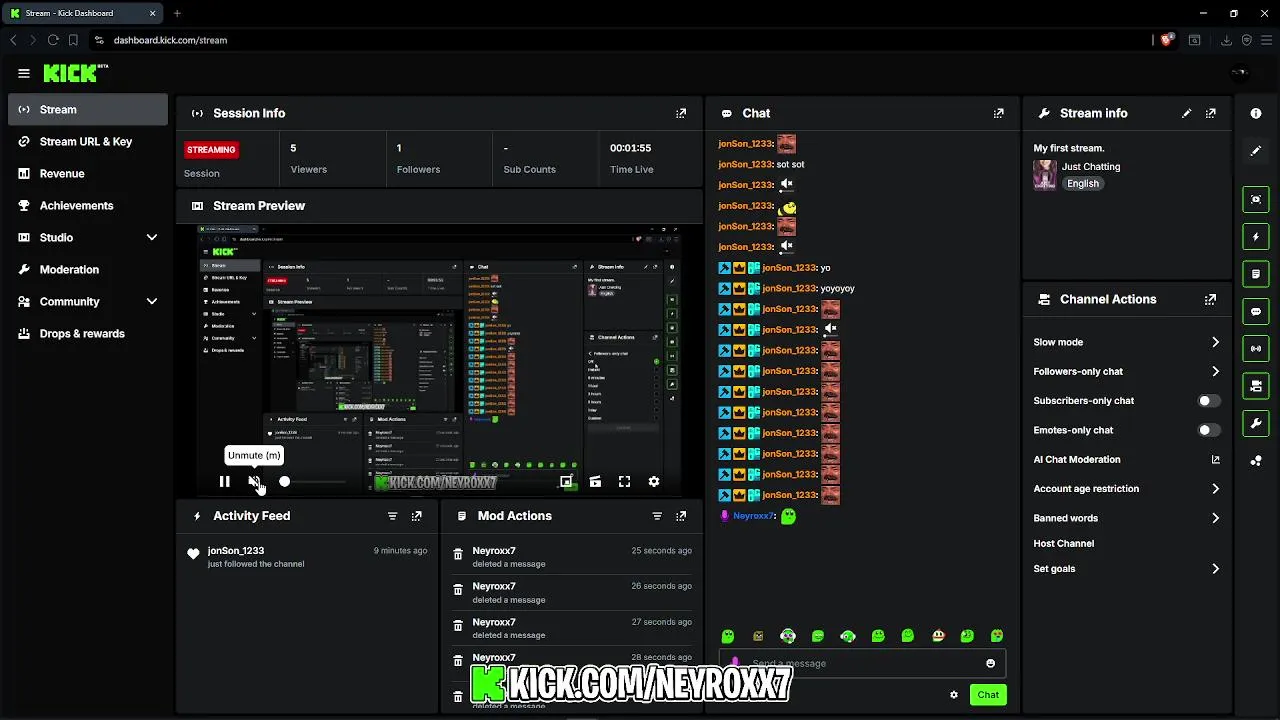1280x720 pixels.
Task: Open picture-in-picture for the stream preview
Action: point(566,482)
